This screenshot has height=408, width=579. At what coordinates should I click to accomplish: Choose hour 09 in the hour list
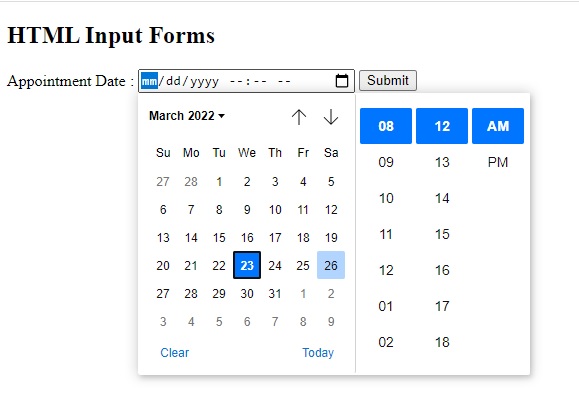[386, 162]
